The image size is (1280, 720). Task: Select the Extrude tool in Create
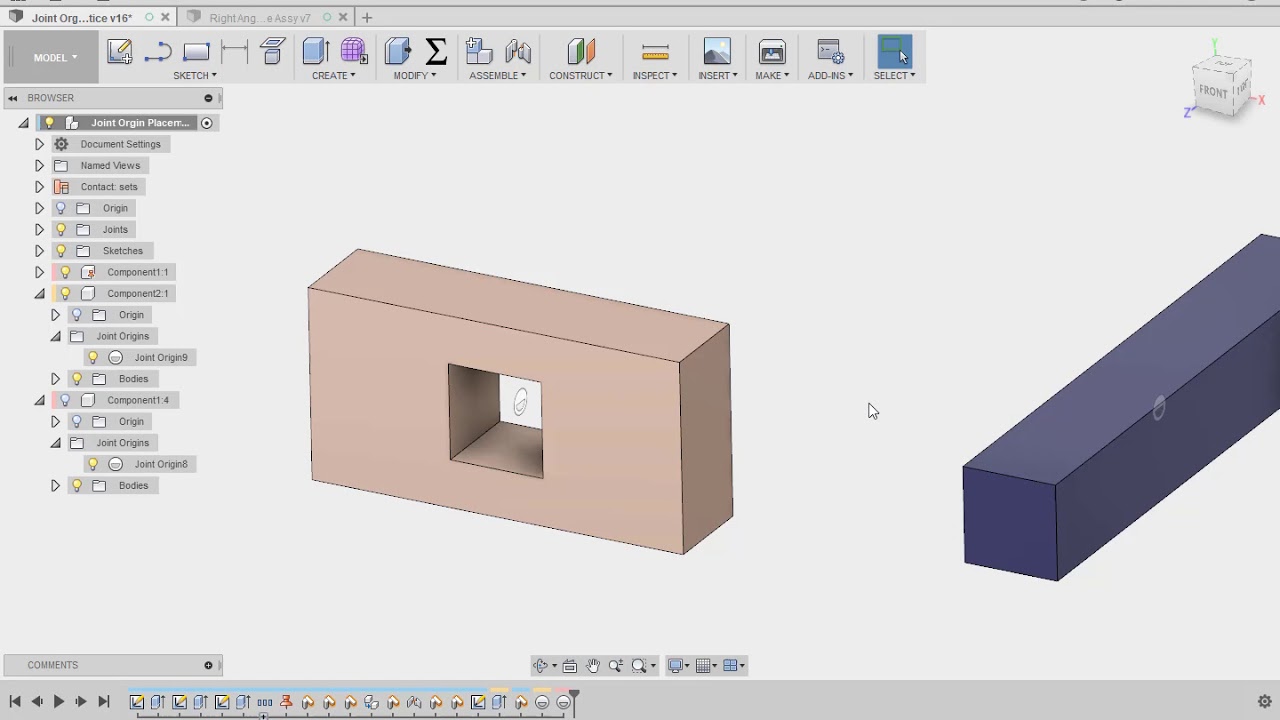click(x=316, y=52)
